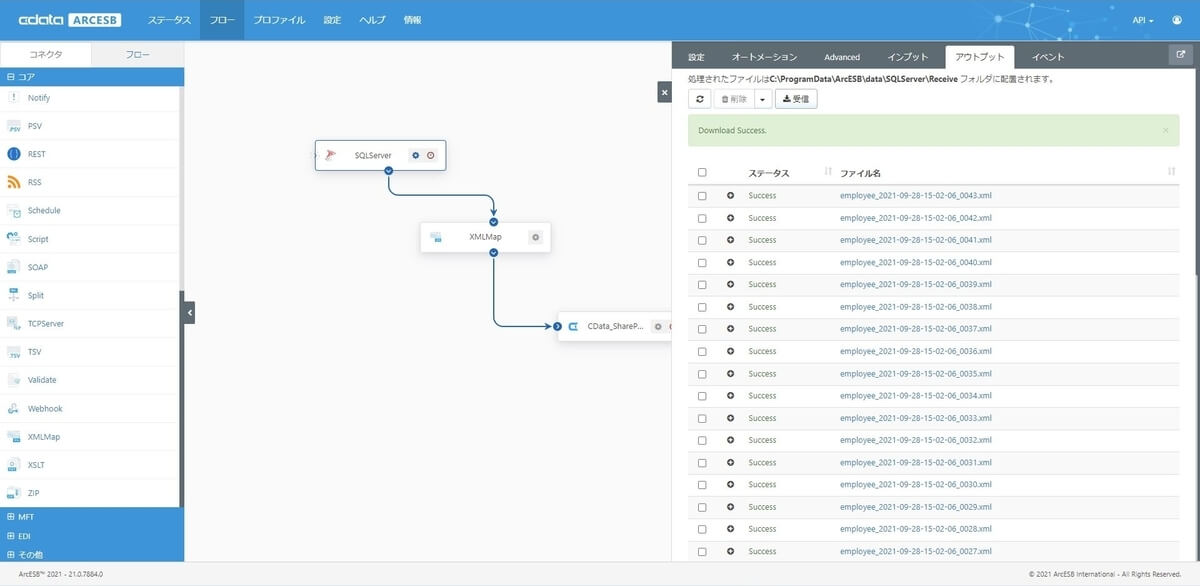
Task: Open file employee_2021-09-28-15-02-06_0030.xml
Action: (x=916, y=485)
